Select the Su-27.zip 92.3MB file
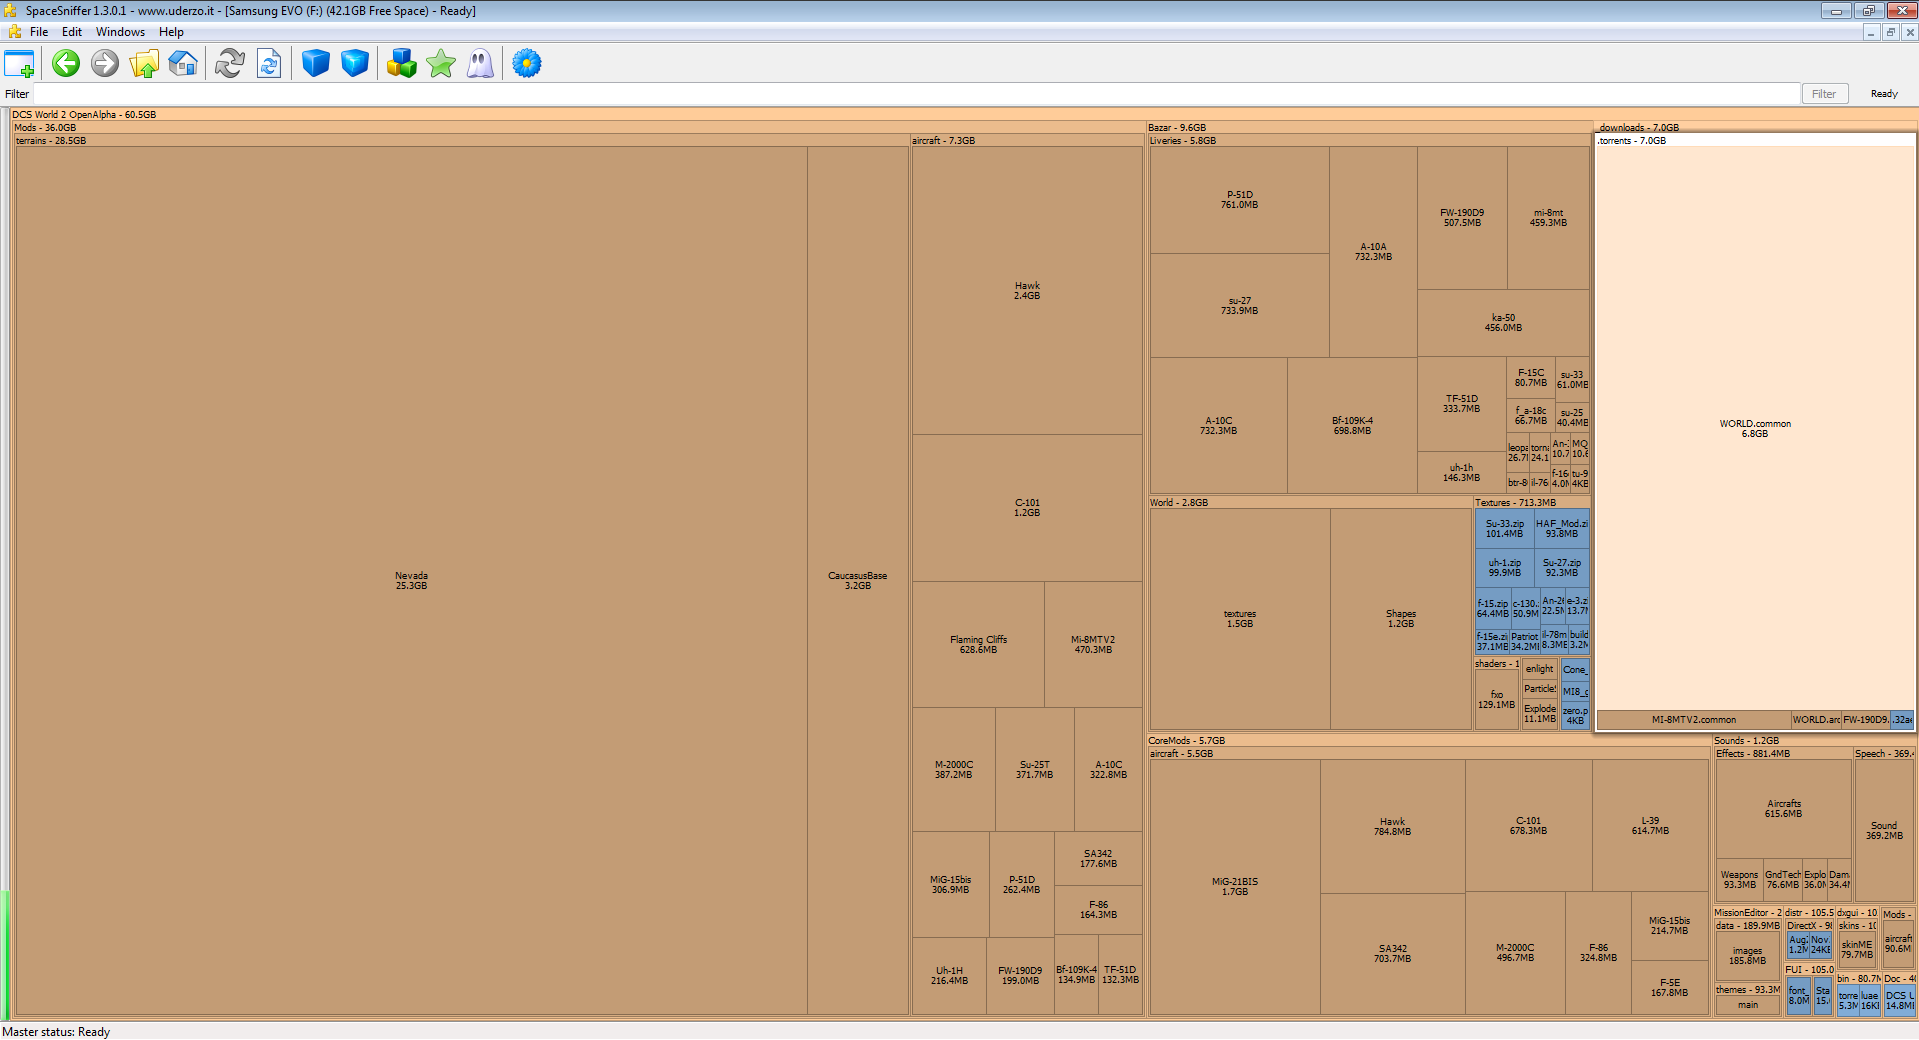Image resolution: width=1919 pixels, height=1040 pixels. pos(1561,568)
